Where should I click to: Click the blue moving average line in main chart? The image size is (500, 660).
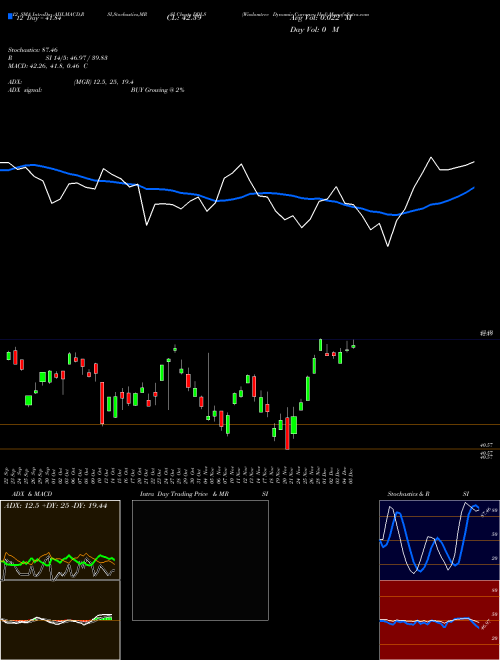236,199
